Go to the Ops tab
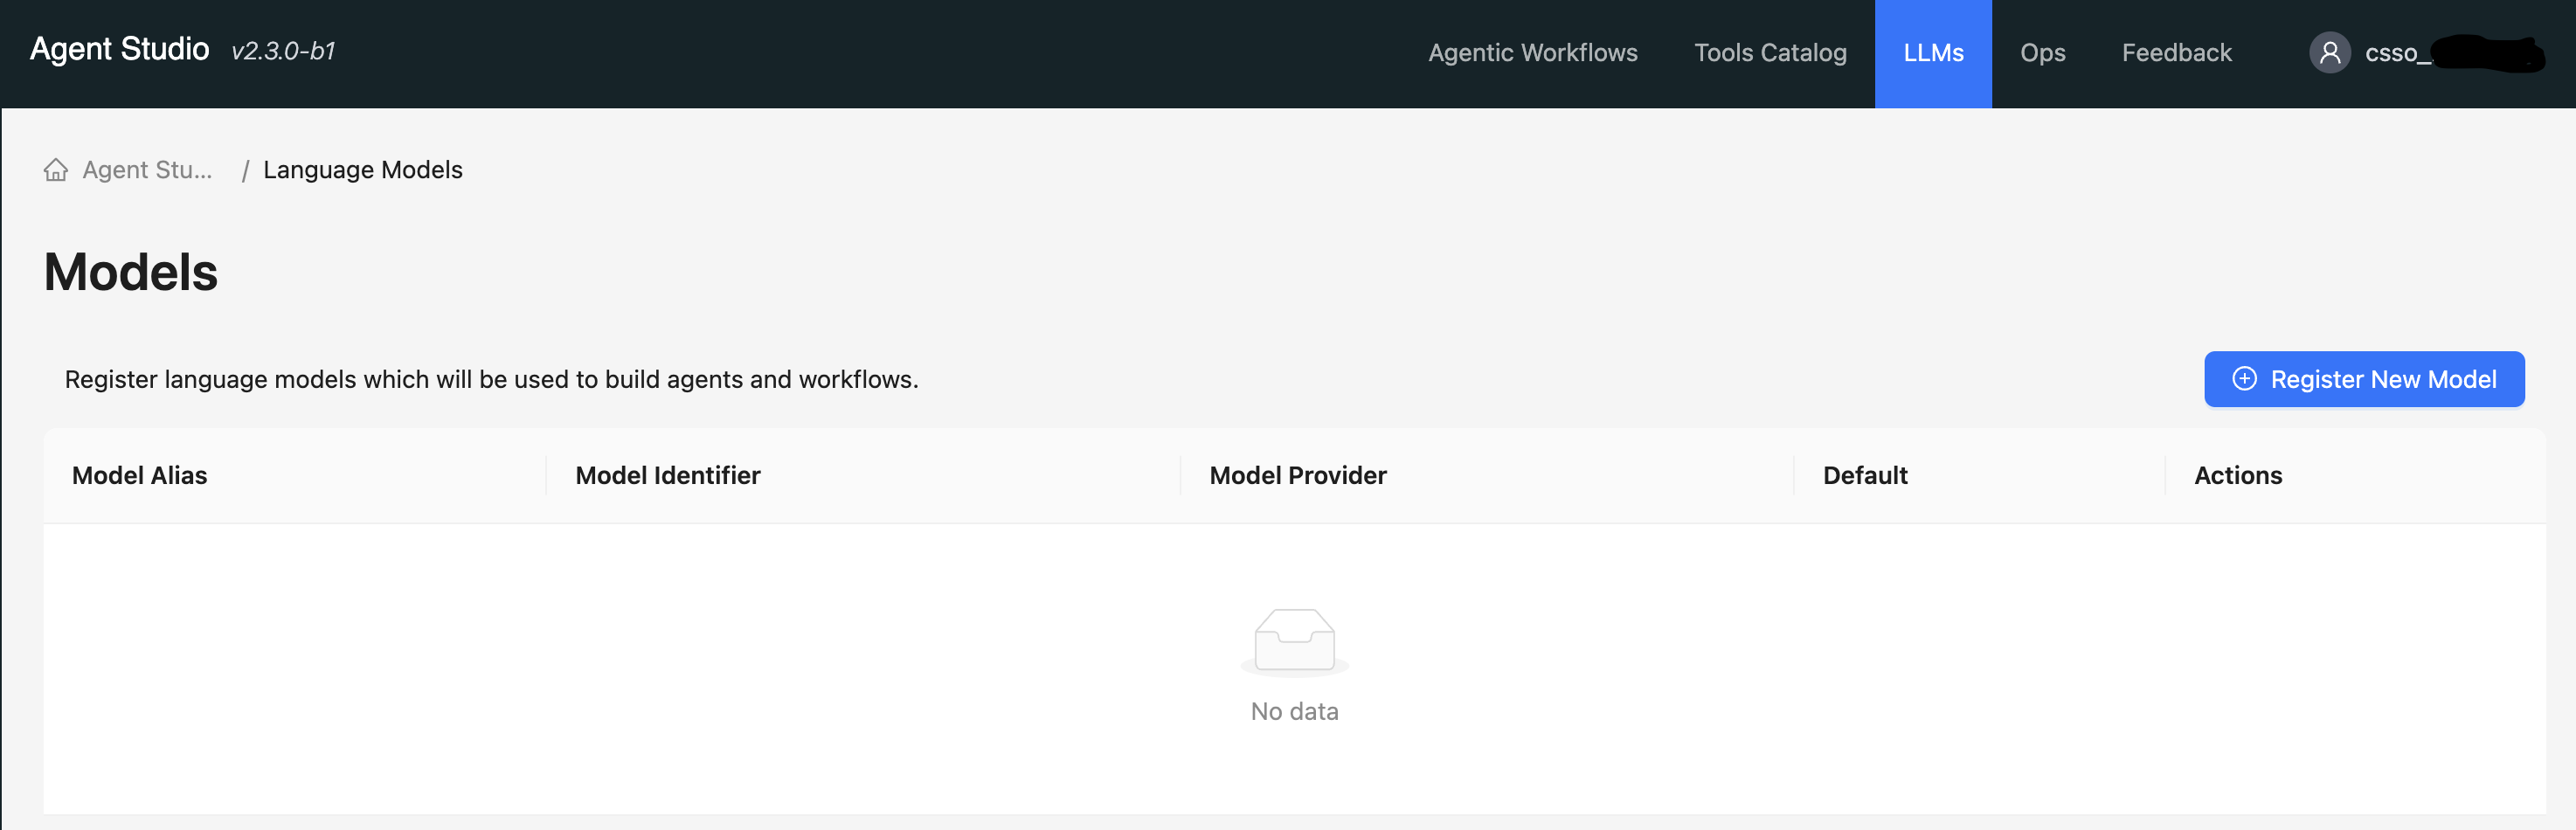 point(2042,53)
